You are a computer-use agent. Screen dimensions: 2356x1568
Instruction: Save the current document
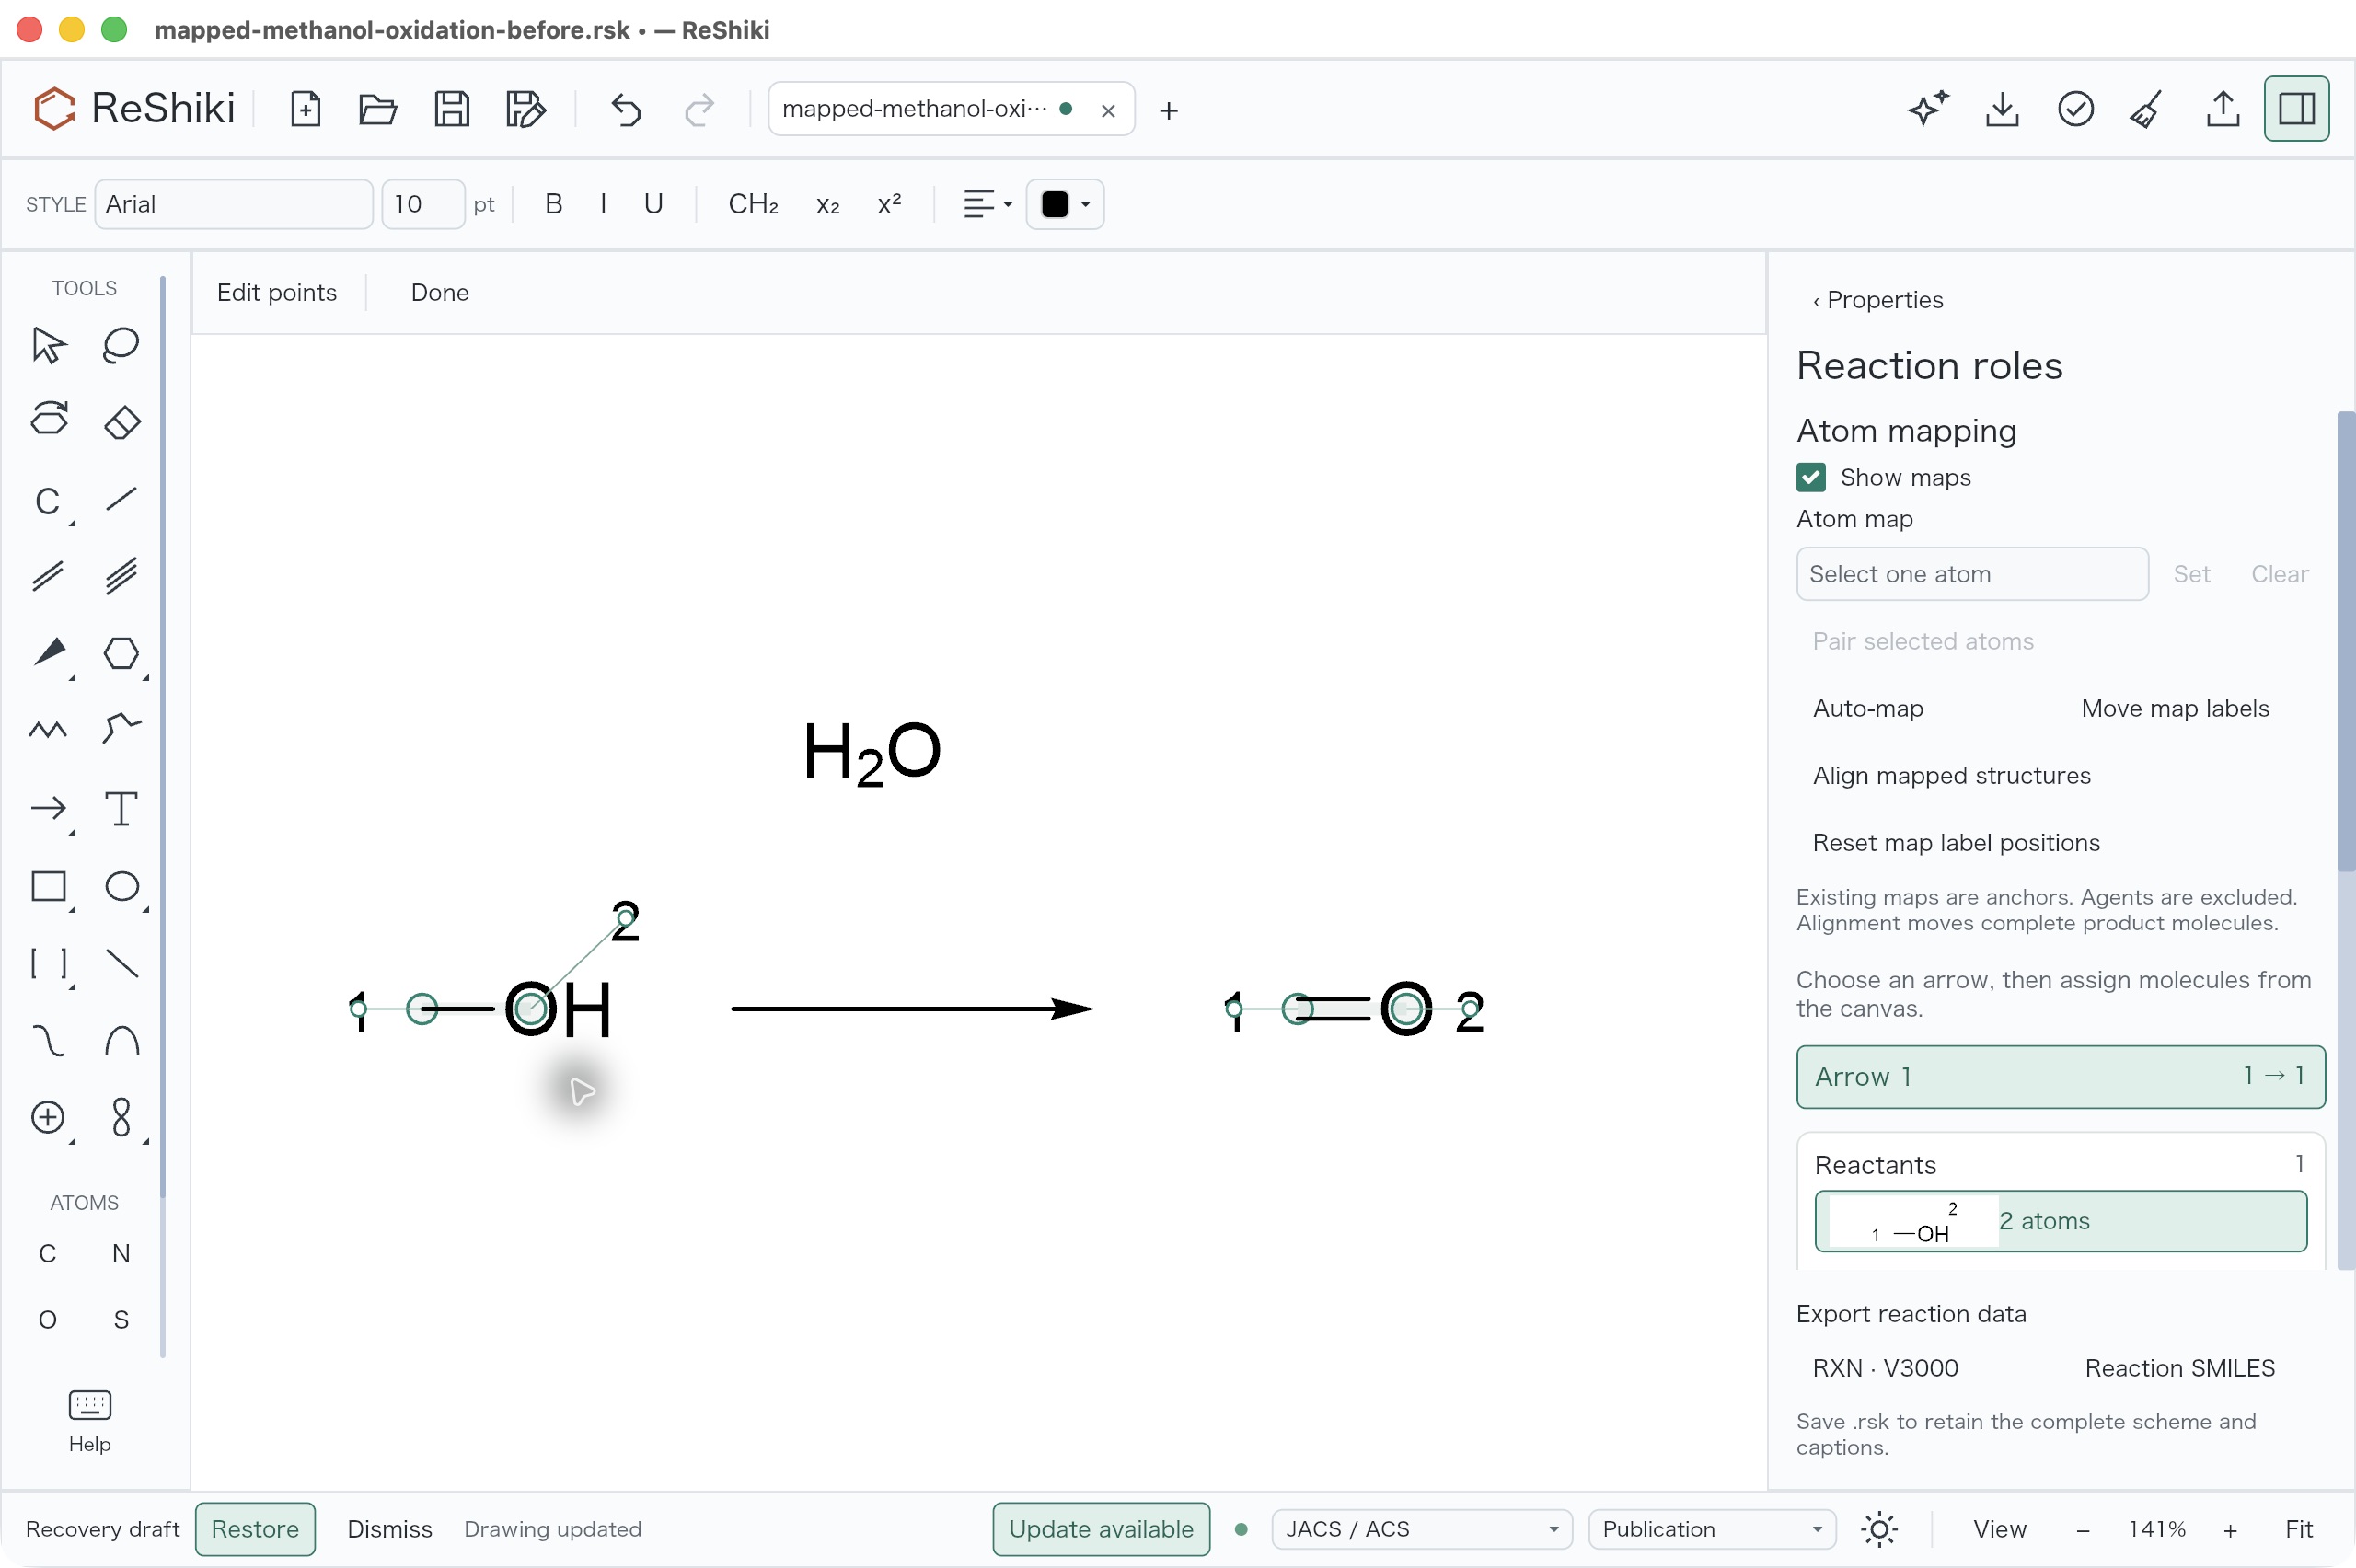(x=452, y=109)
